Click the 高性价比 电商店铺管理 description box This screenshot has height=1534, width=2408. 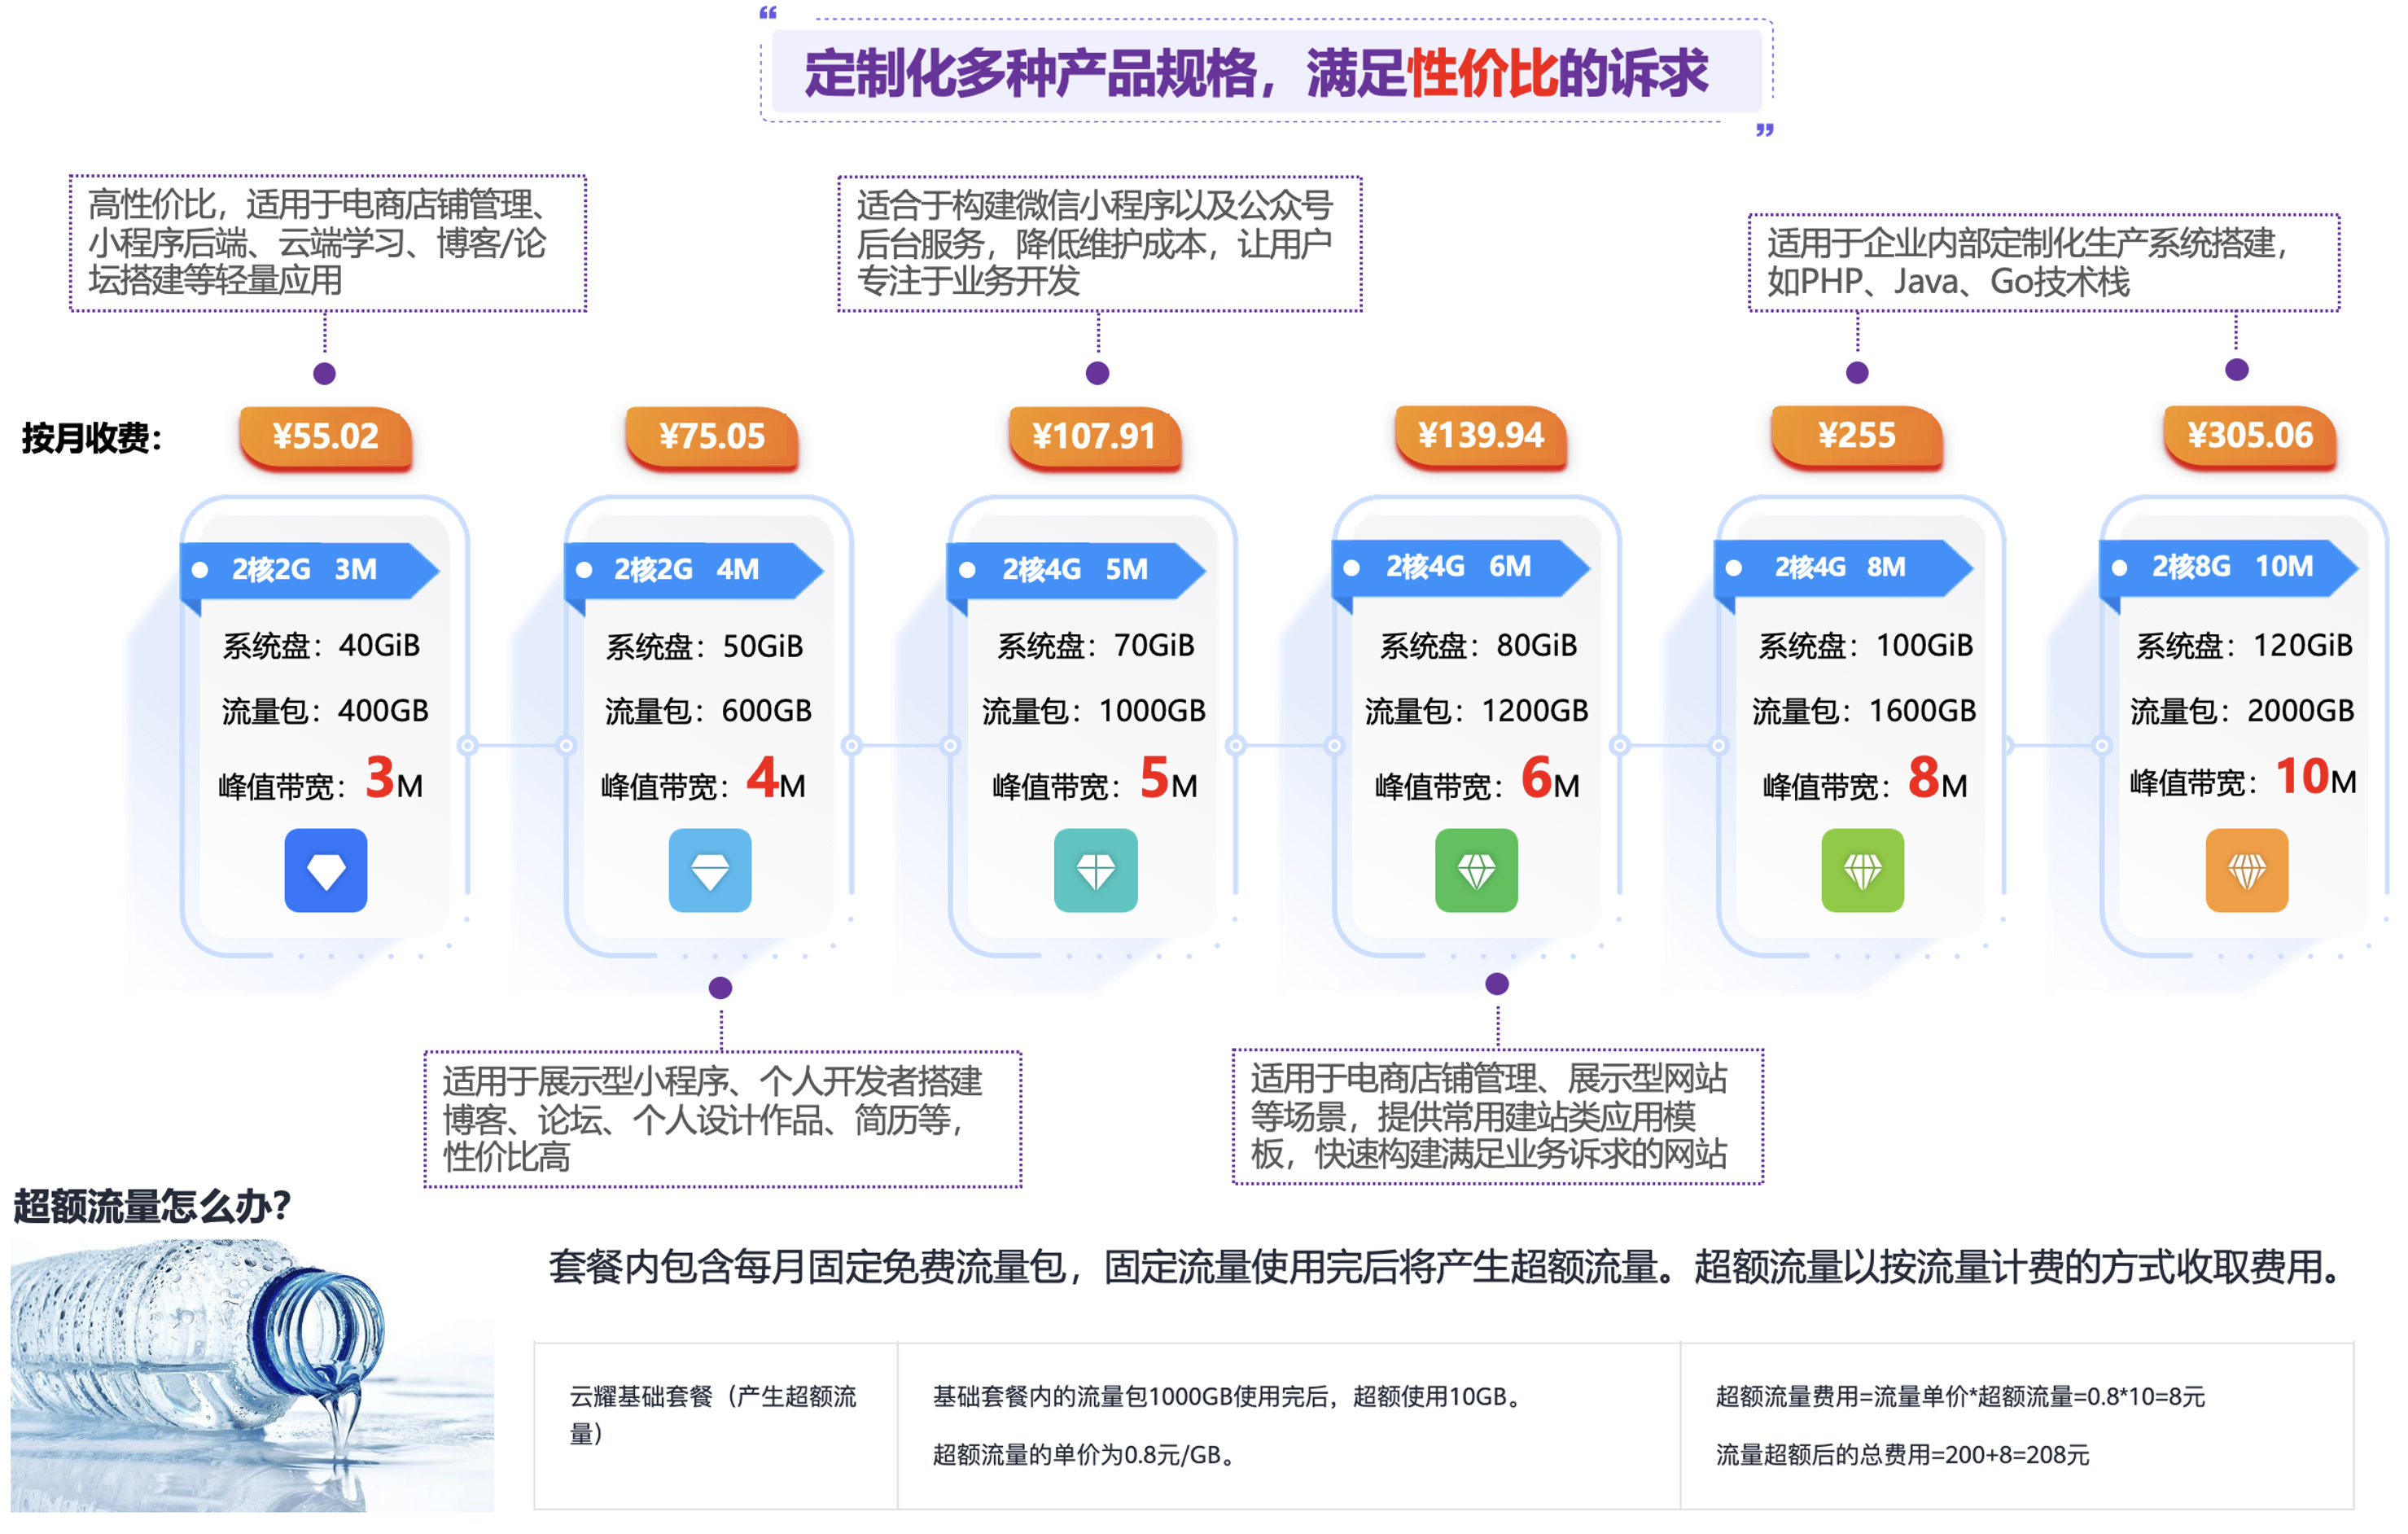[328, 243]
